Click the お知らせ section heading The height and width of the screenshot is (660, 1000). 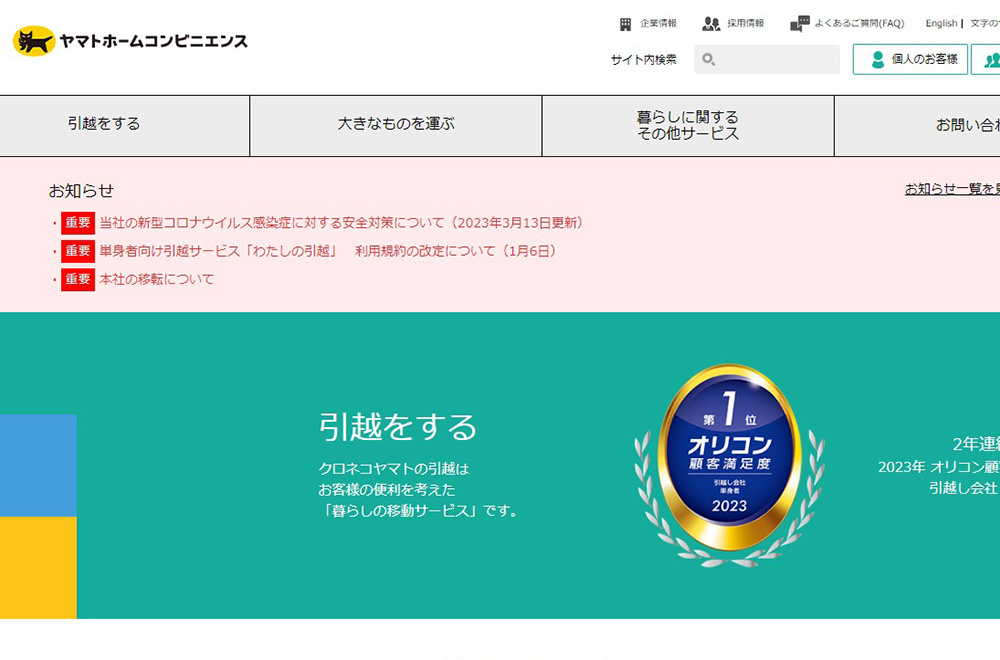(x=81, y=191)
